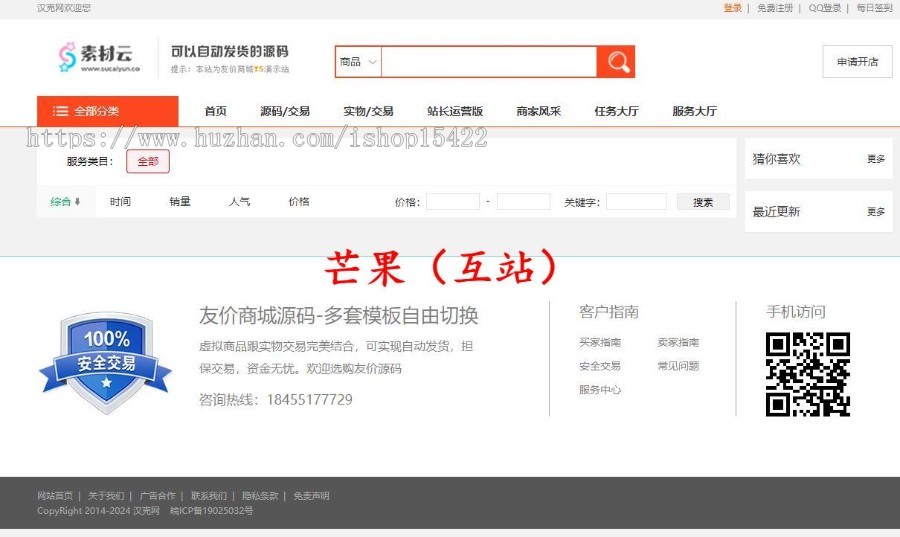Open the 全部分类 category menu
Screen dimensions: 900x537
click(x=108, y=111)
